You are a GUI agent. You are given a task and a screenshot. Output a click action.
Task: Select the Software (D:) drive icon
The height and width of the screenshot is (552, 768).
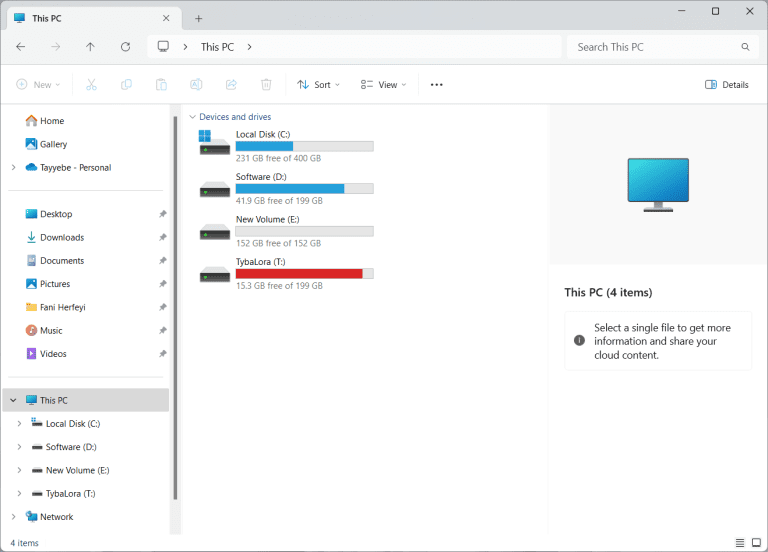tap(215, 189)
